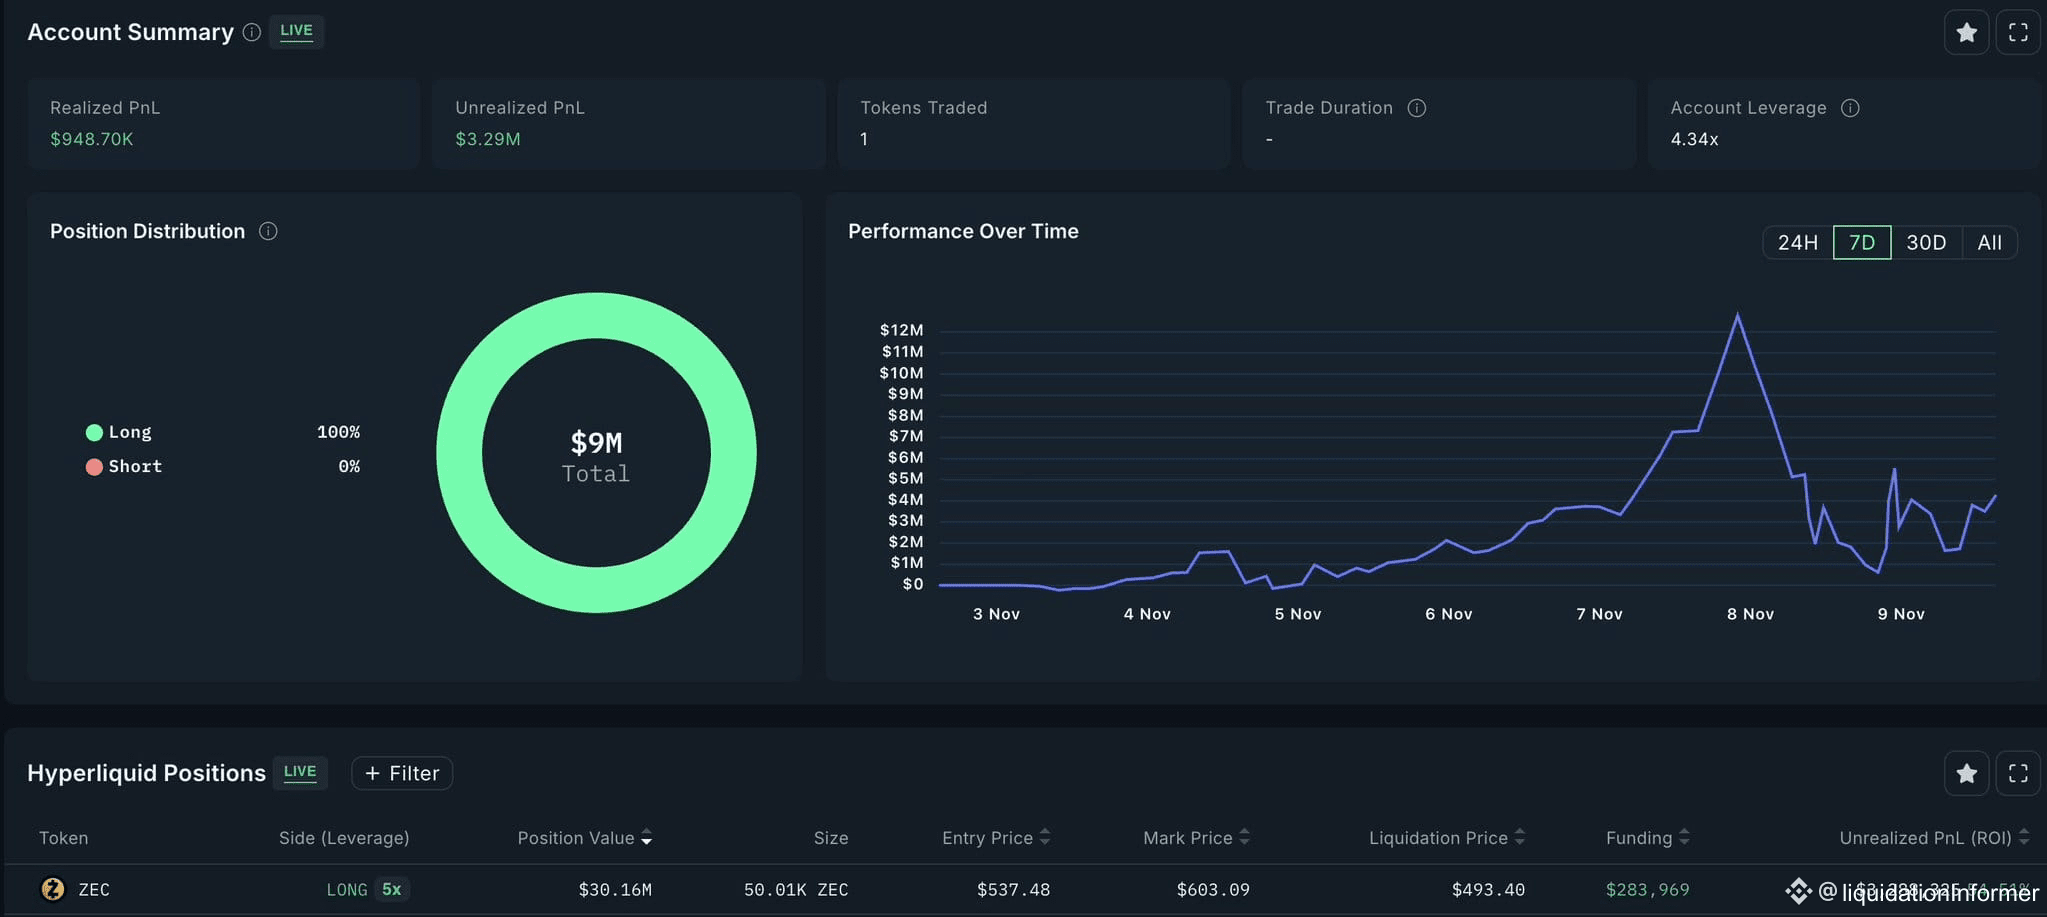Sort by Liquidation Price column
2047x917 pixels.
click(x=1447, y=838)
